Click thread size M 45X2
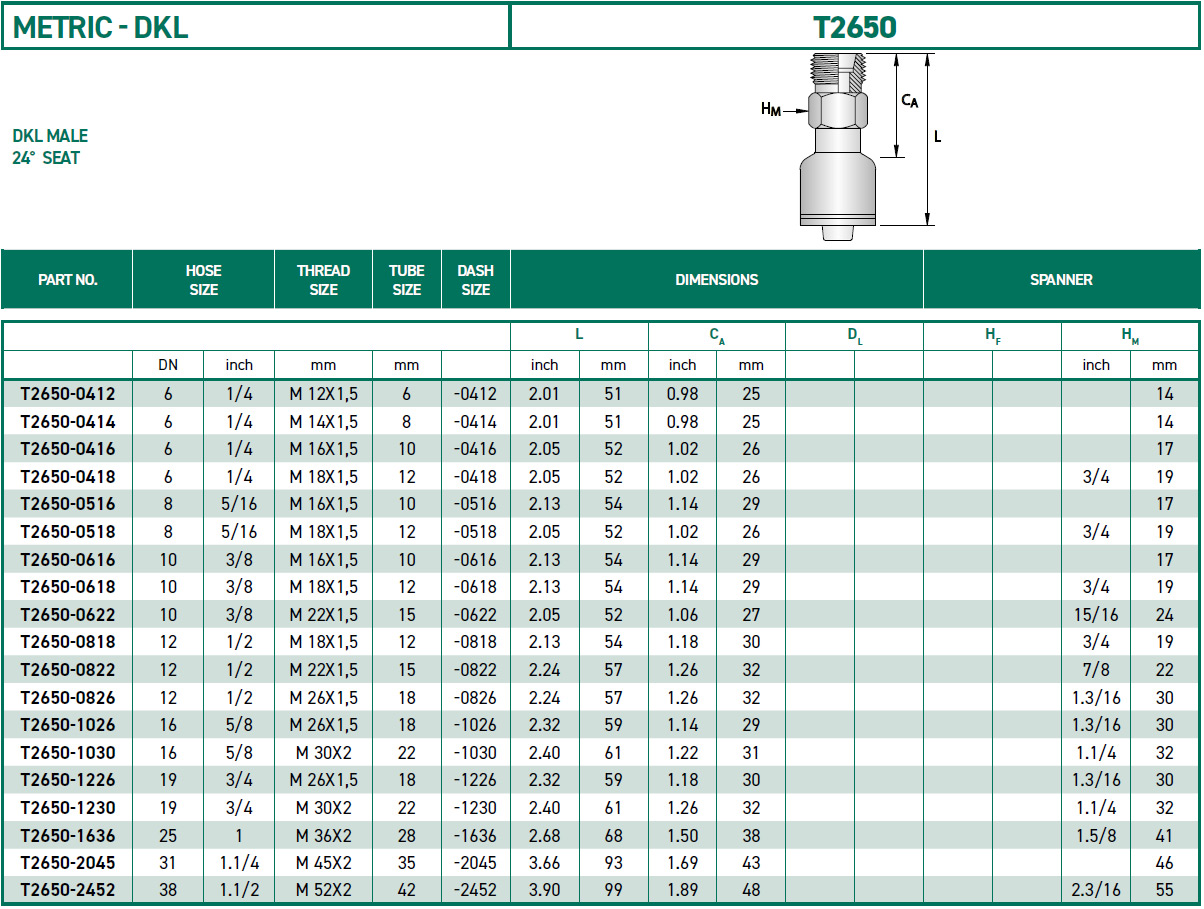The image size is (1204, 909). click(x=323, y=863)
